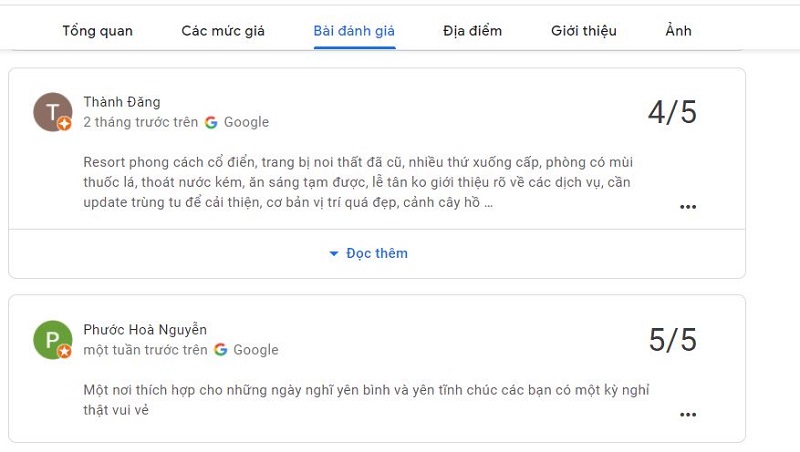Switch to the Tổng quan tab
This screenshot has height=452, width=800.
[x=97, y=31]
